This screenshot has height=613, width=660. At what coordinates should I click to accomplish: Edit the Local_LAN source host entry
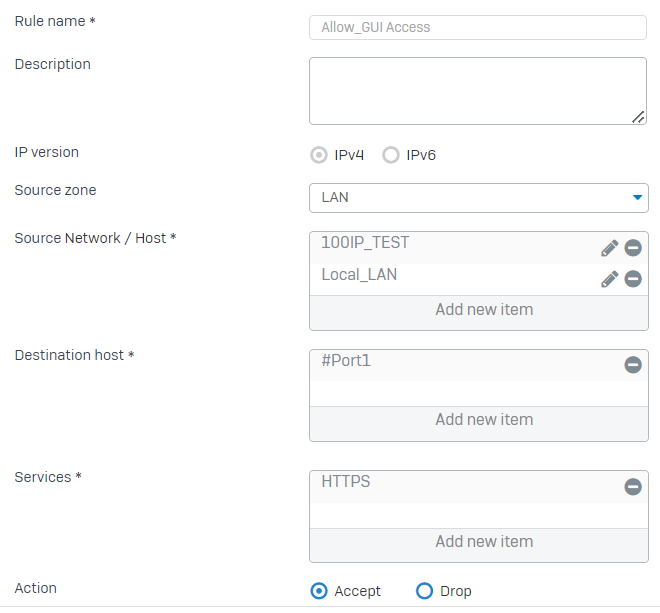609,279
